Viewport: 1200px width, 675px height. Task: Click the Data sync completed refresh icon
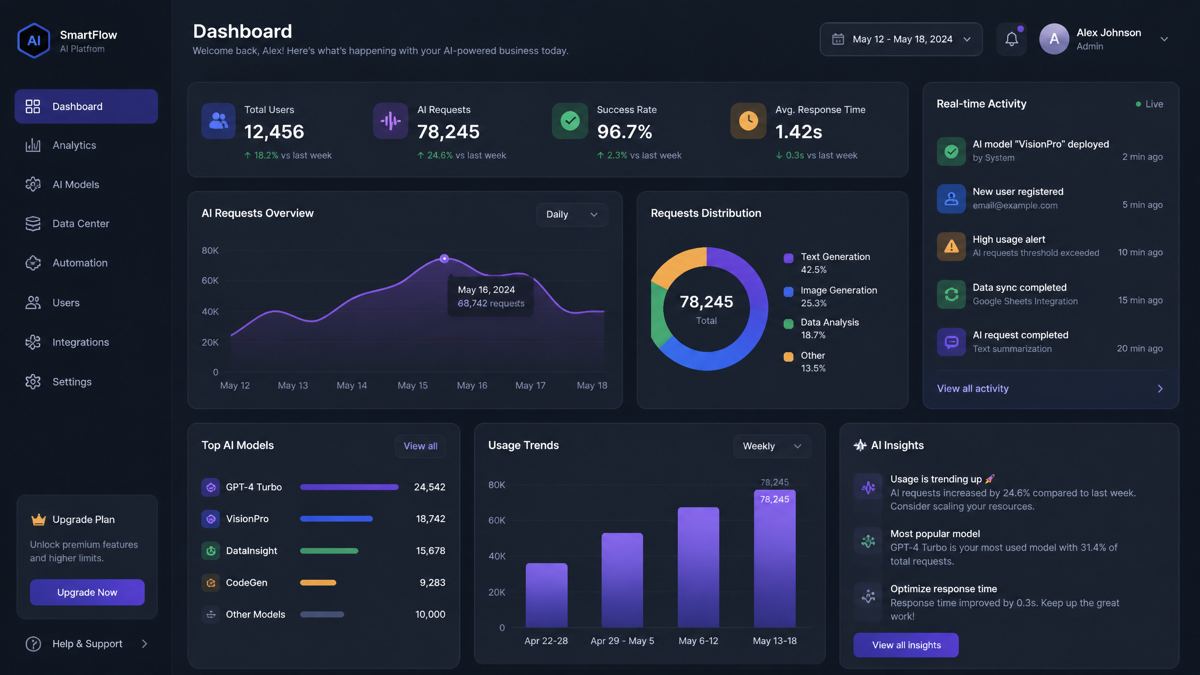[x=951, y=294]
